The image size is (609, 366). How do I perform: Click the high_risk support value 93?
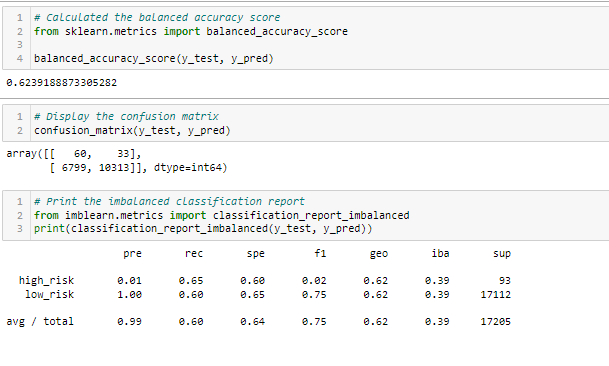[x=505, y=281]
